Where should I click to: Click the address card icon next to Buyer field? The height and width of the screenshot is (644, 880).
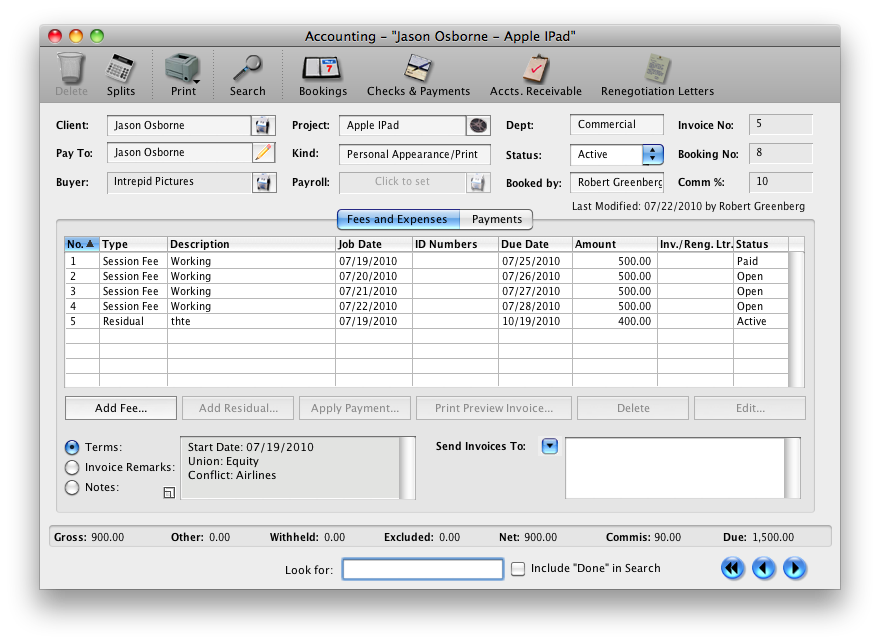pos(264,182)
